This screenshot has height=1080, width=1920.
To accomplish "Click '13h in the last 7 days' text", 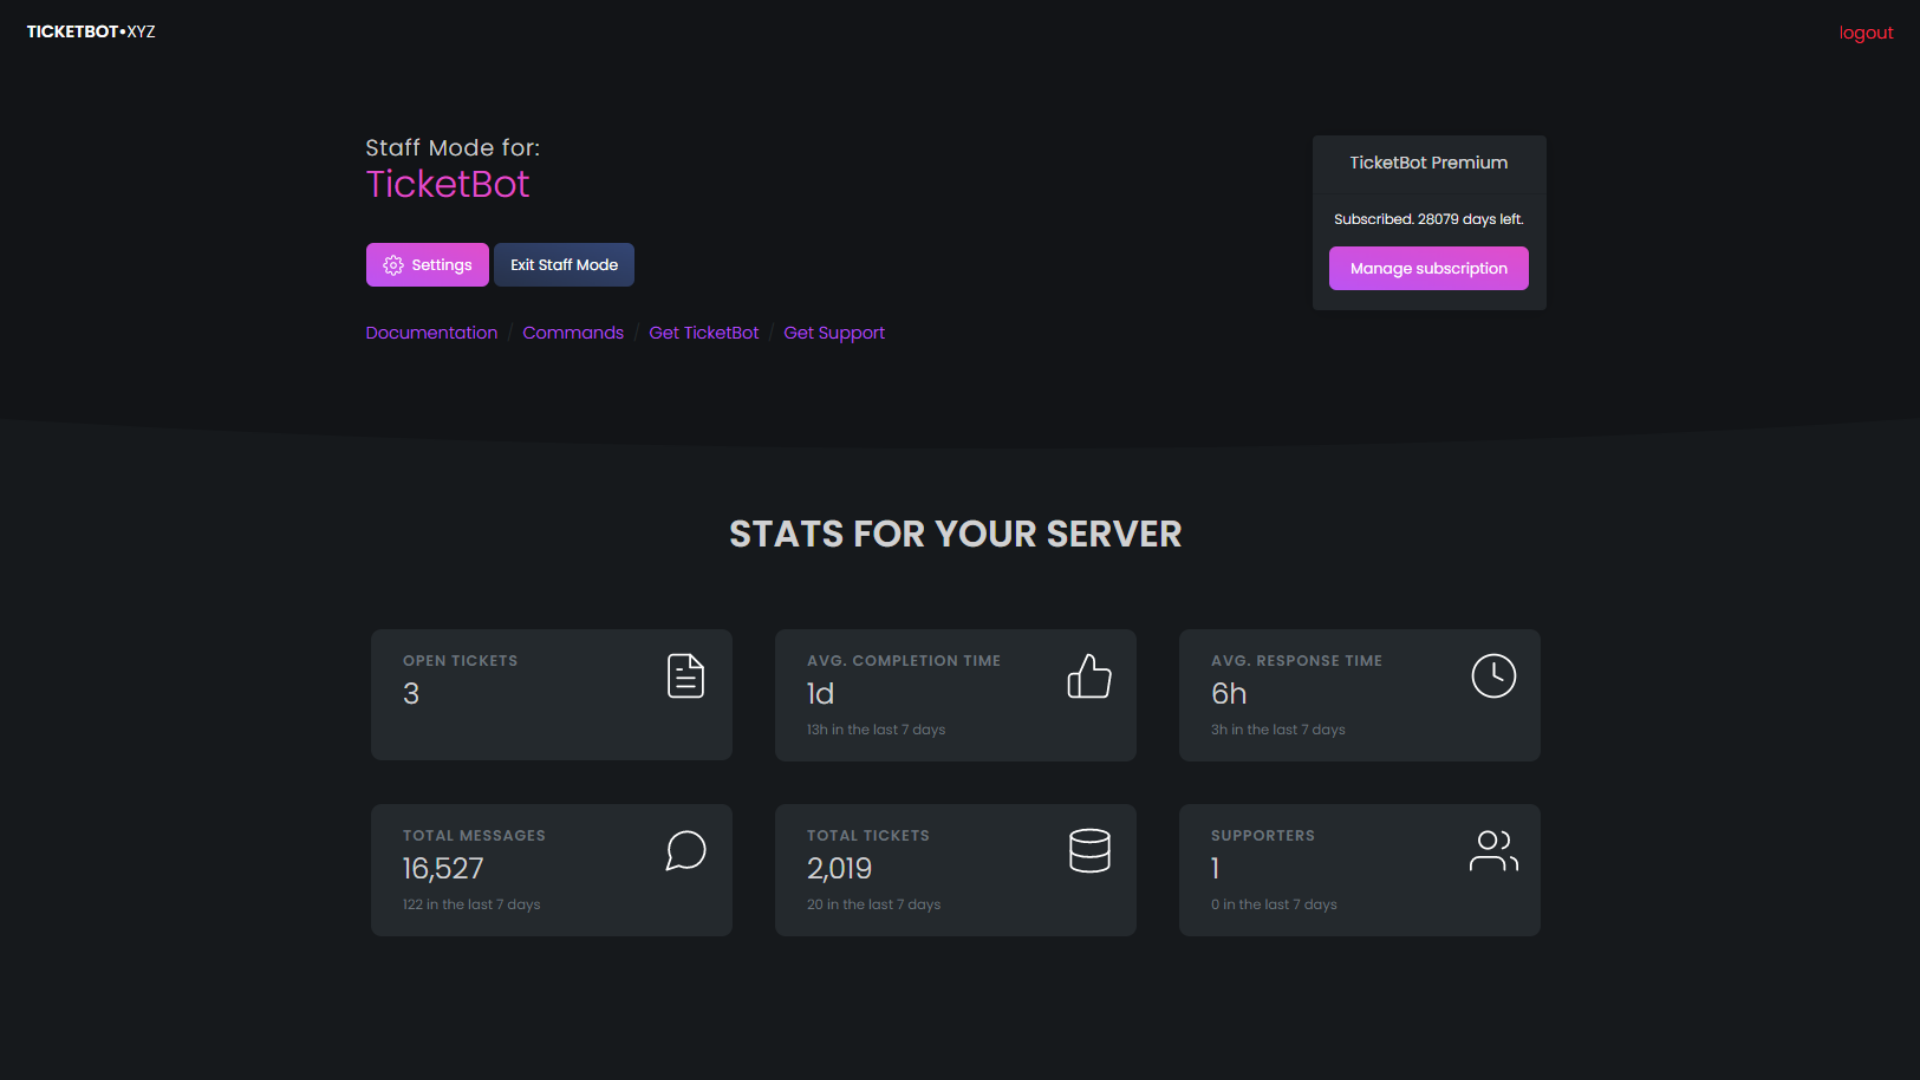I will 875,730.
